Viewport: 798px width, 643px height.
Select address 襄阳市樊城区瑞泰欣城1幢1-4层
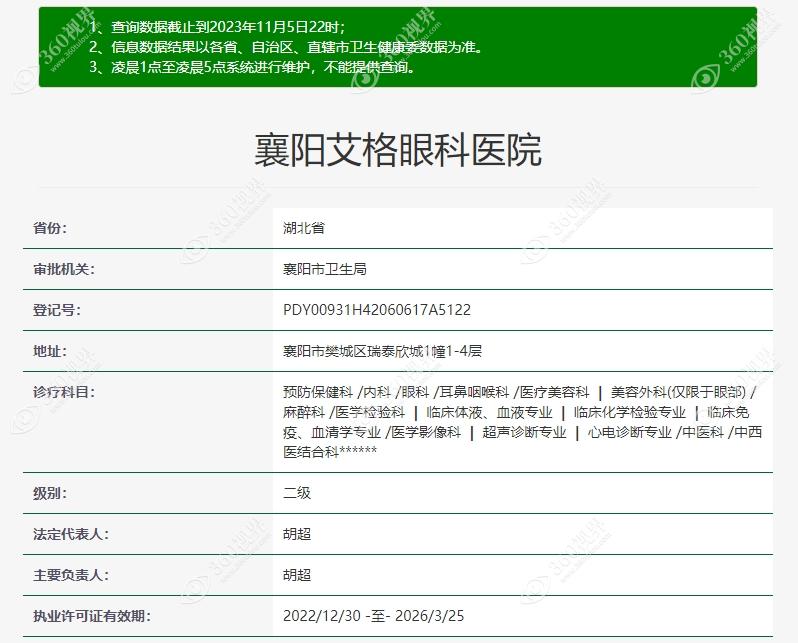(382, 351)
